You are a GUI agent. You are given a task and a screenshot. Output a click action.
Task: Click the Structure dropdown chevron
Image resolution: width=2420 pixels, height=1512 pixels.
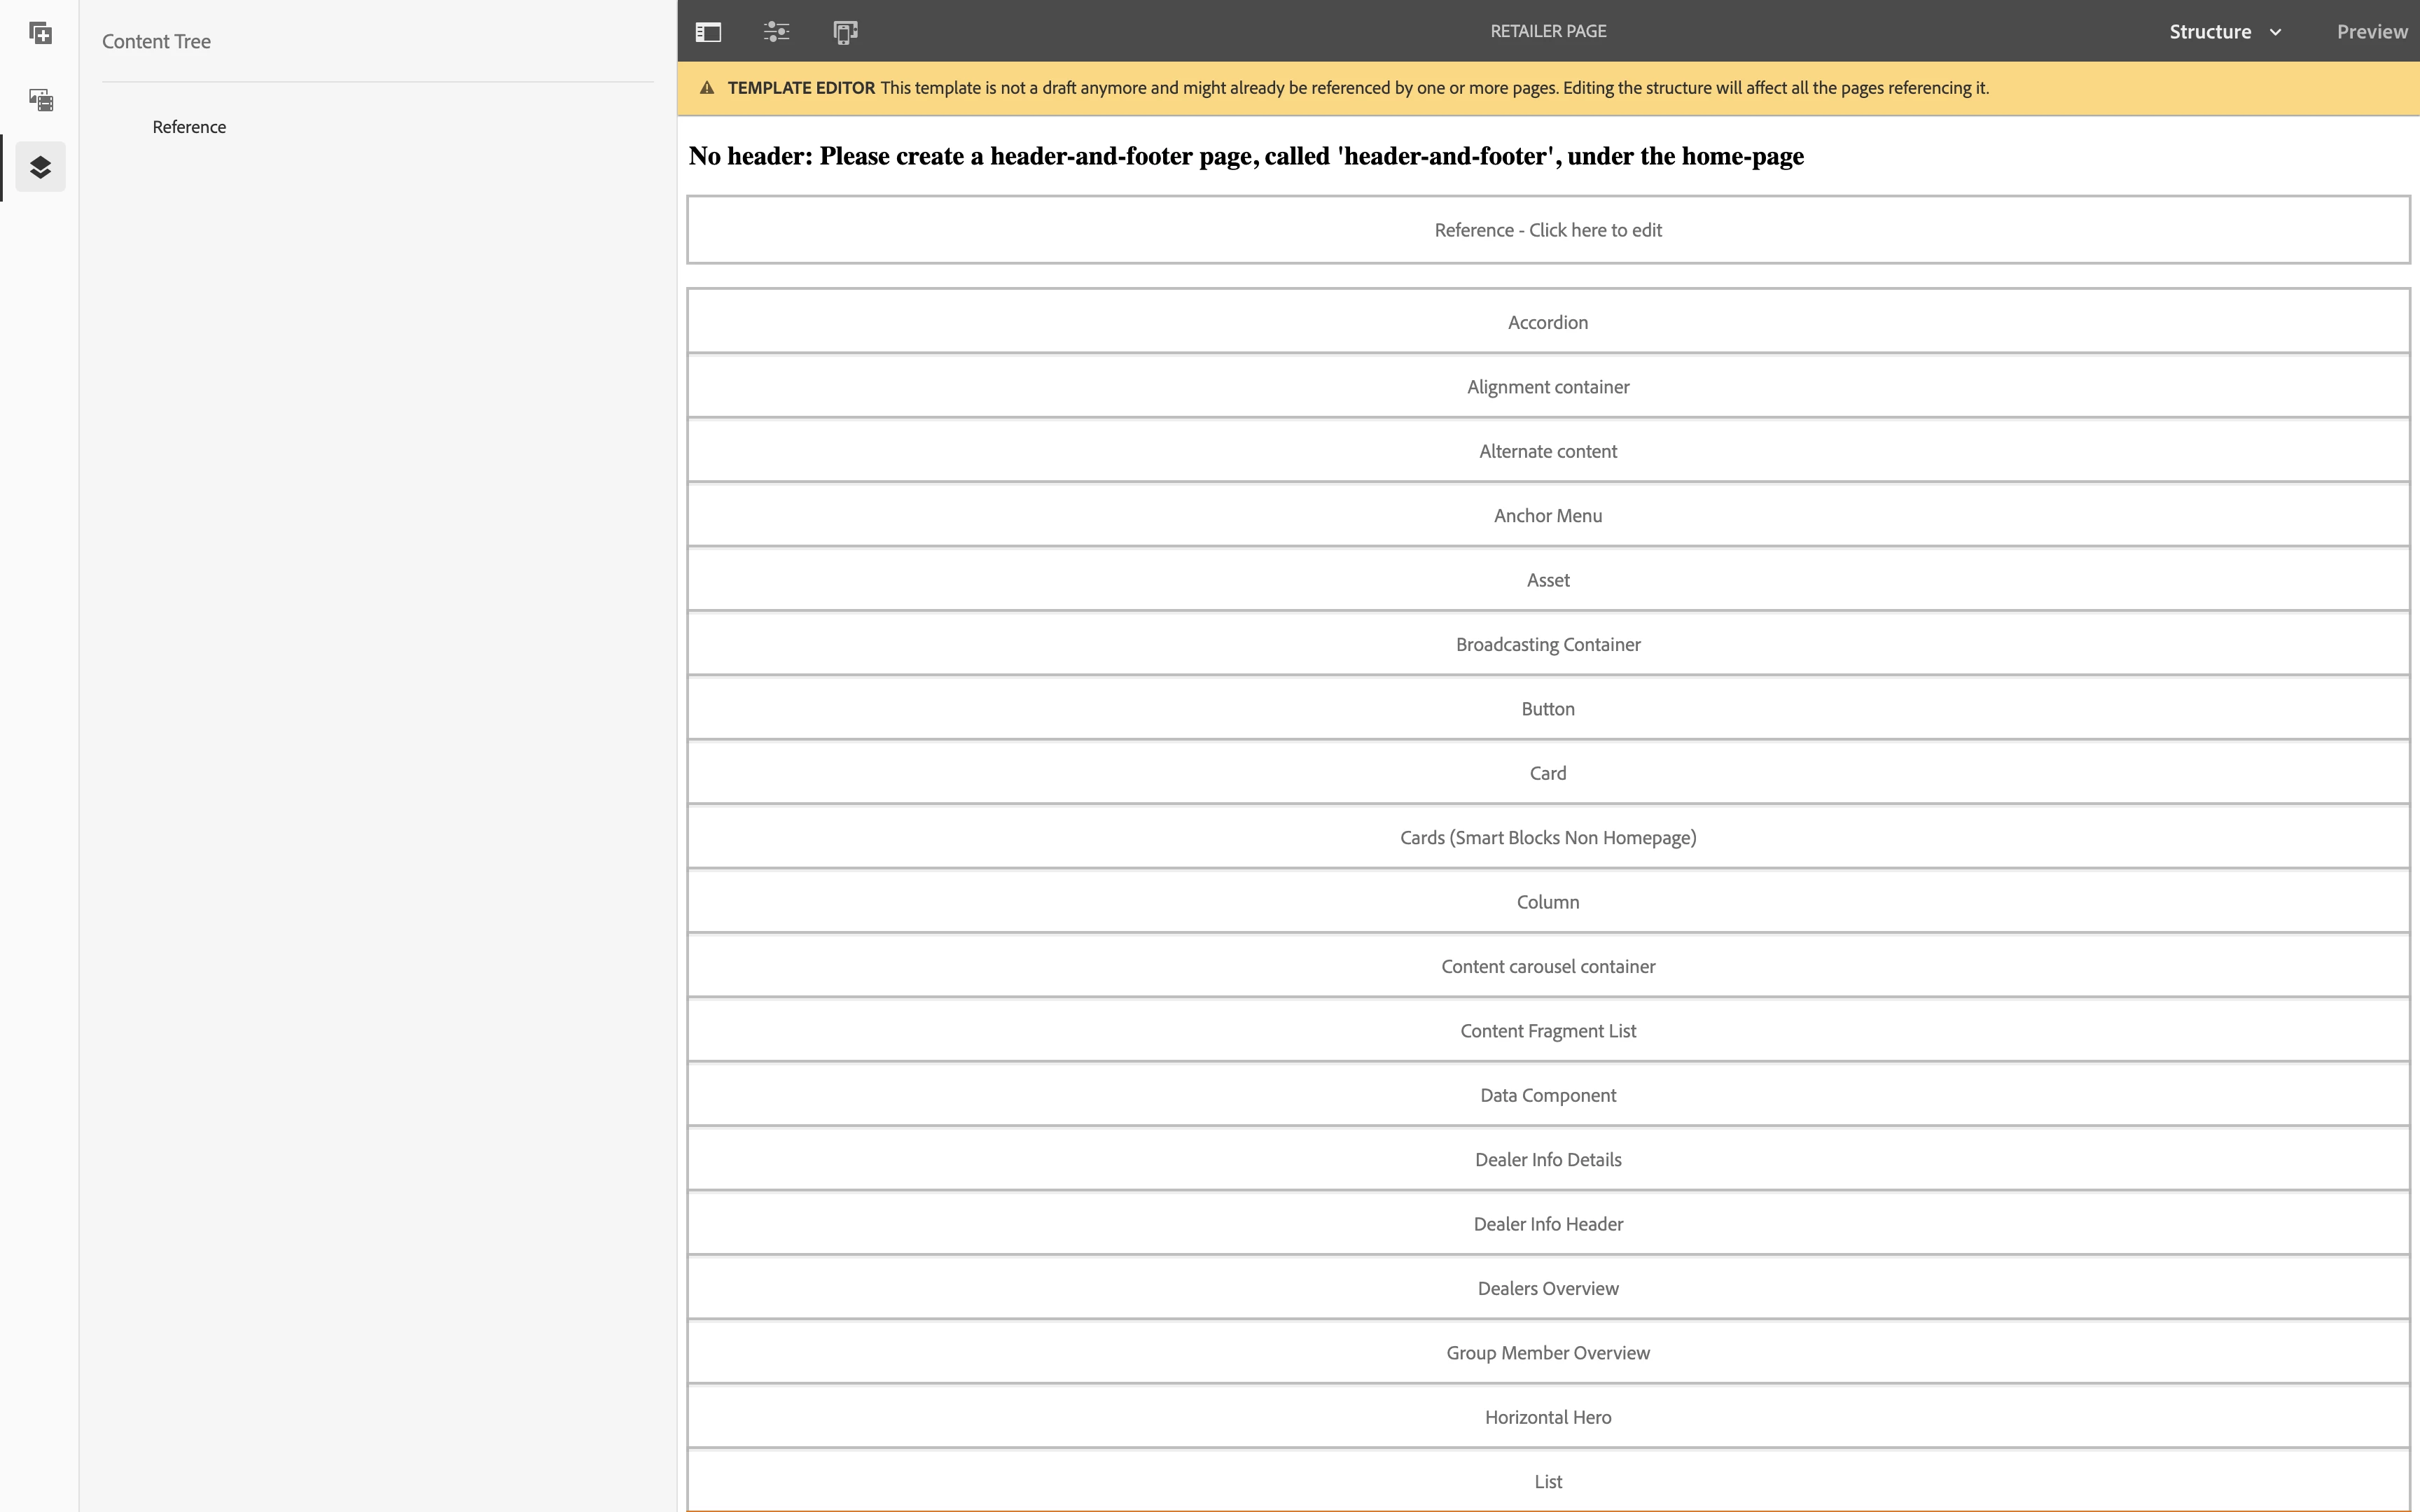pyautogui.click(x=2276, y=32)
